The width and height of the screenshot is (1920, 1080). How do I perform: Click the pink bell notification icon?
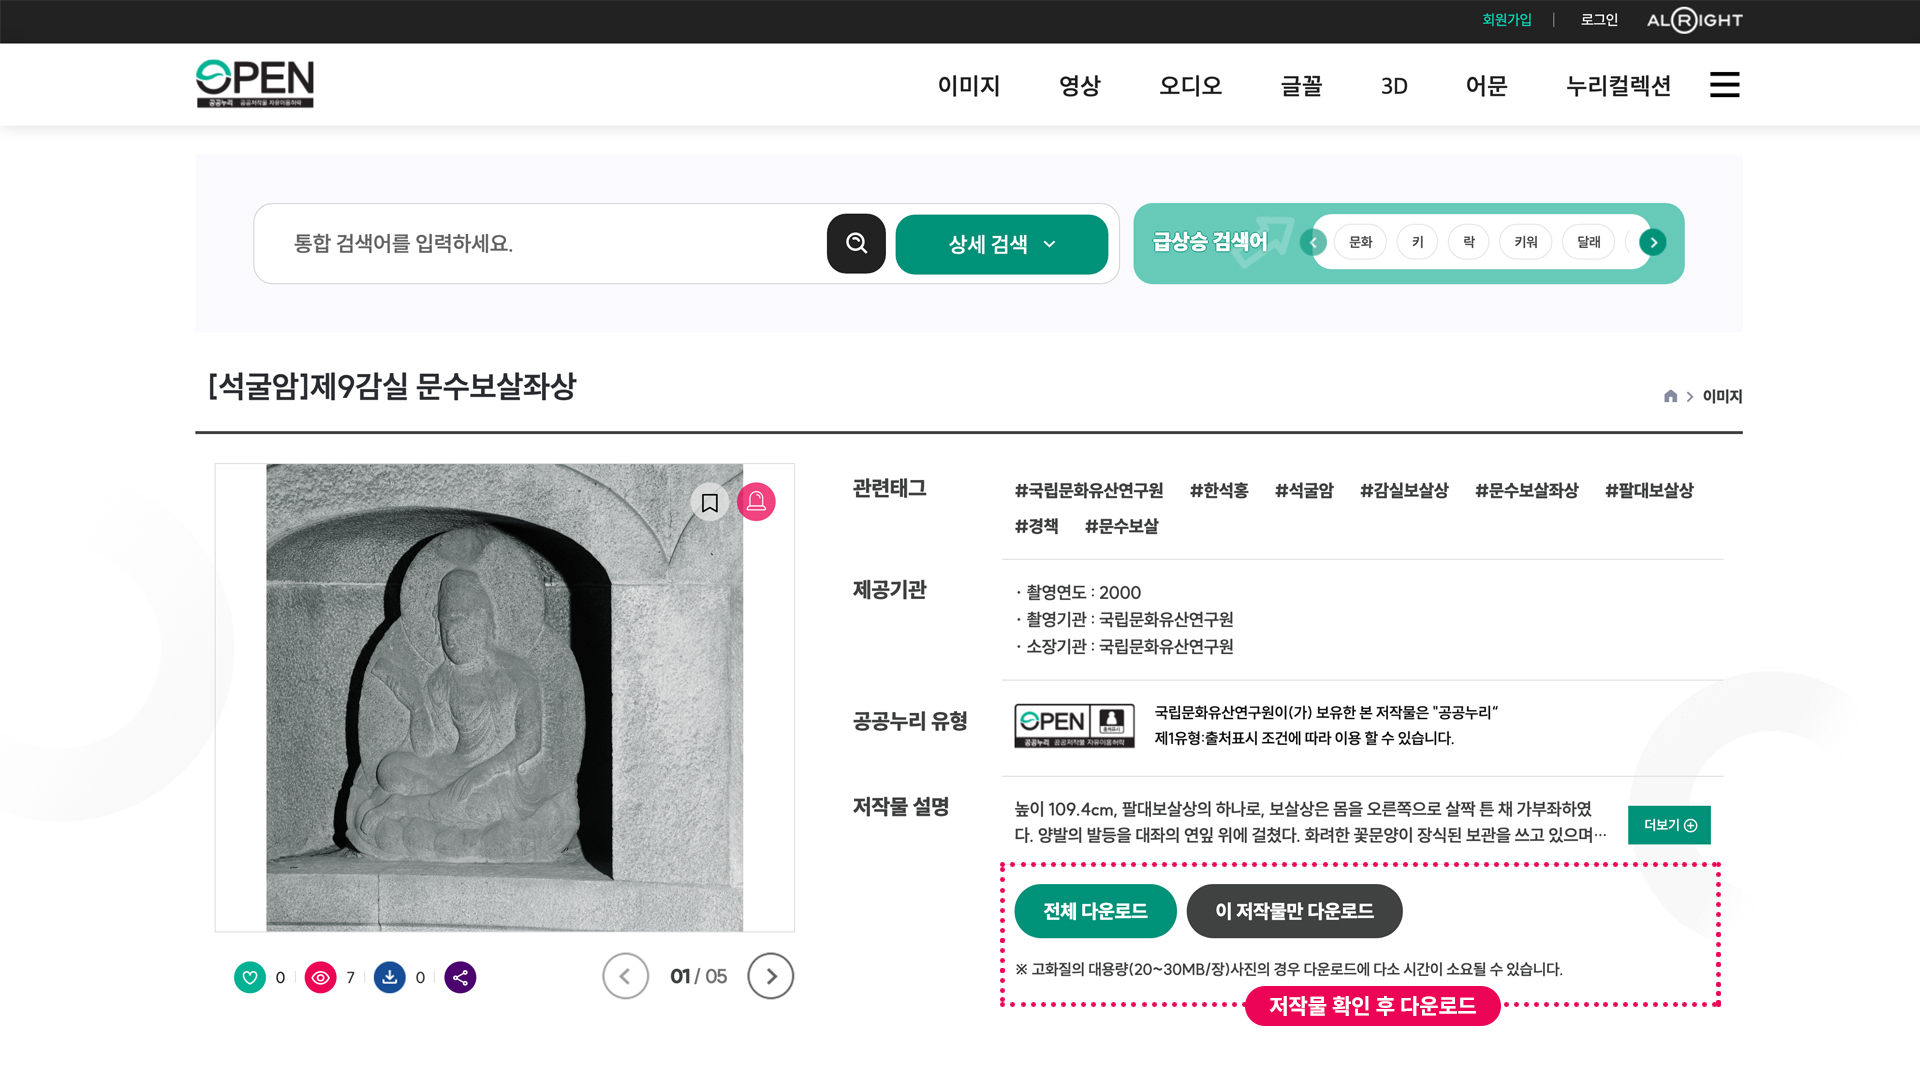pos(757,502)
